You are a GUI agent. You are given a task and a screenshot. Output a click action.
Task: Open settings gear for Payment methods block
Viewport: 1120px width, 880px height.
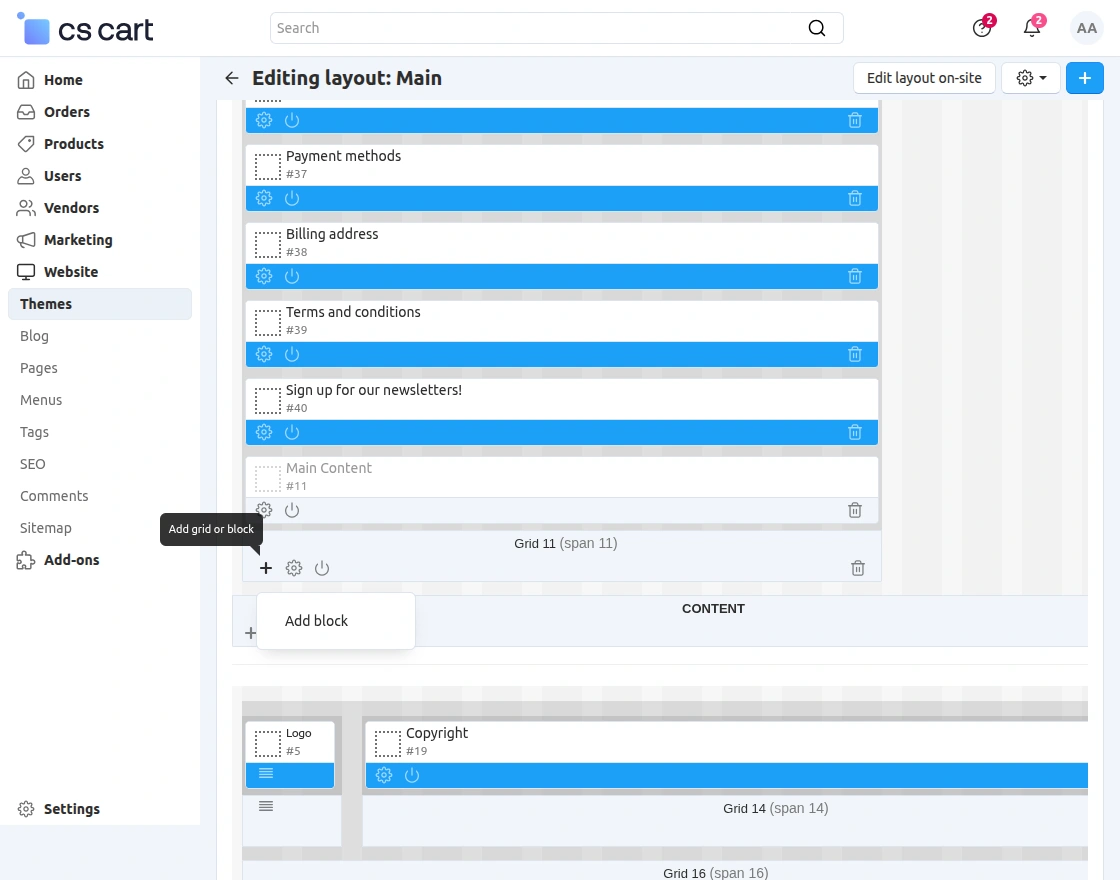pyautogui.click(x=264, y=198)
